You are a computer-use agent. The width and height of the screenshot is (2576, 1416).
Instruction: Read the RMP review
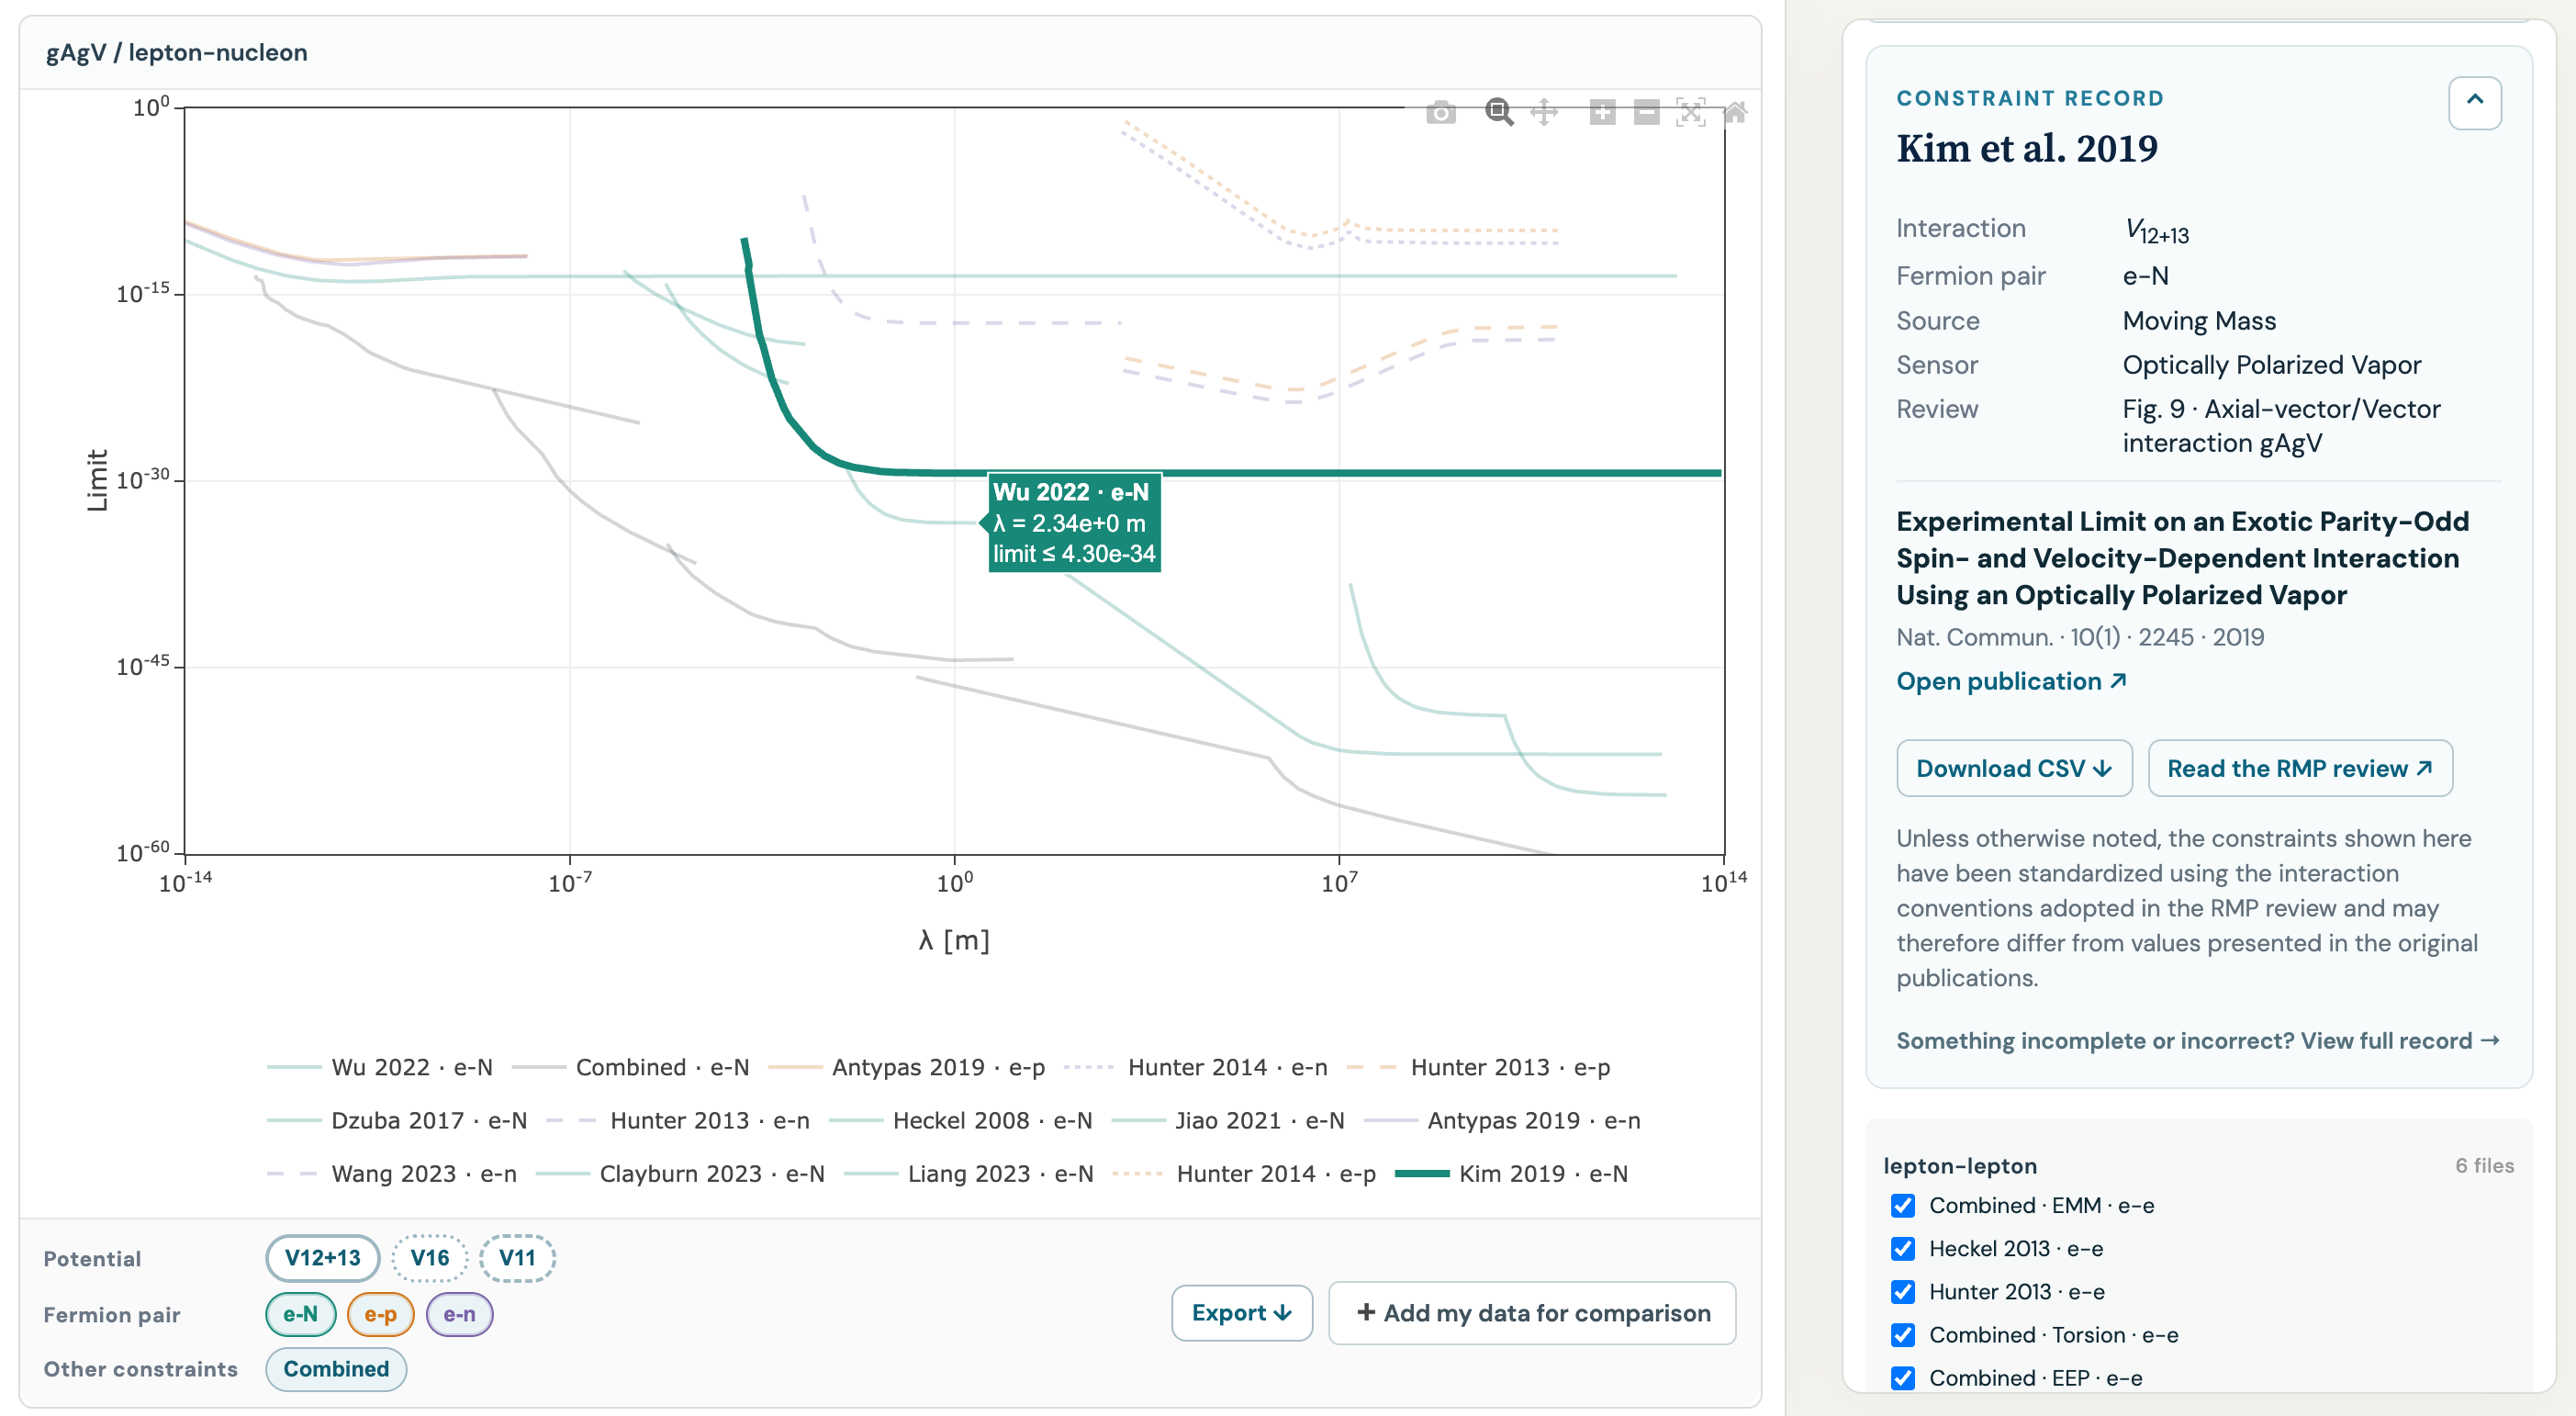[x=2299, y=768]
